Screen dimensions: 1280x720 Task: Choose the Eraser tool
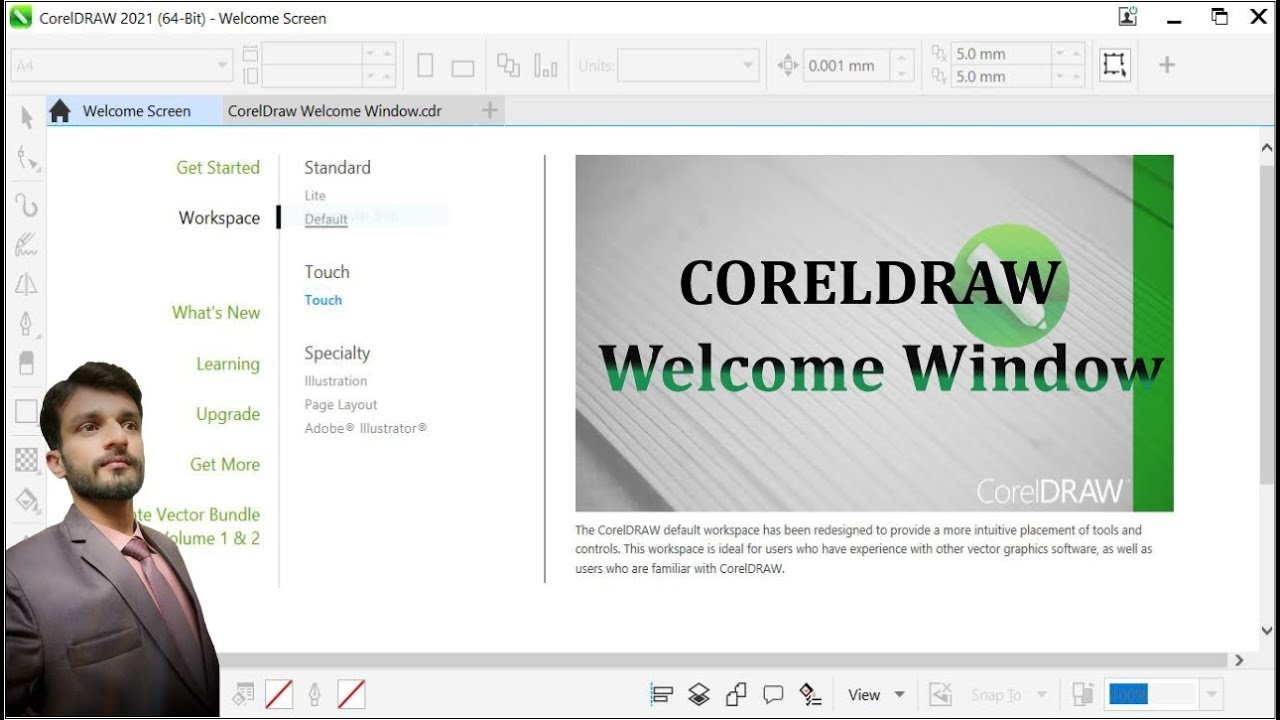[26, 362]
